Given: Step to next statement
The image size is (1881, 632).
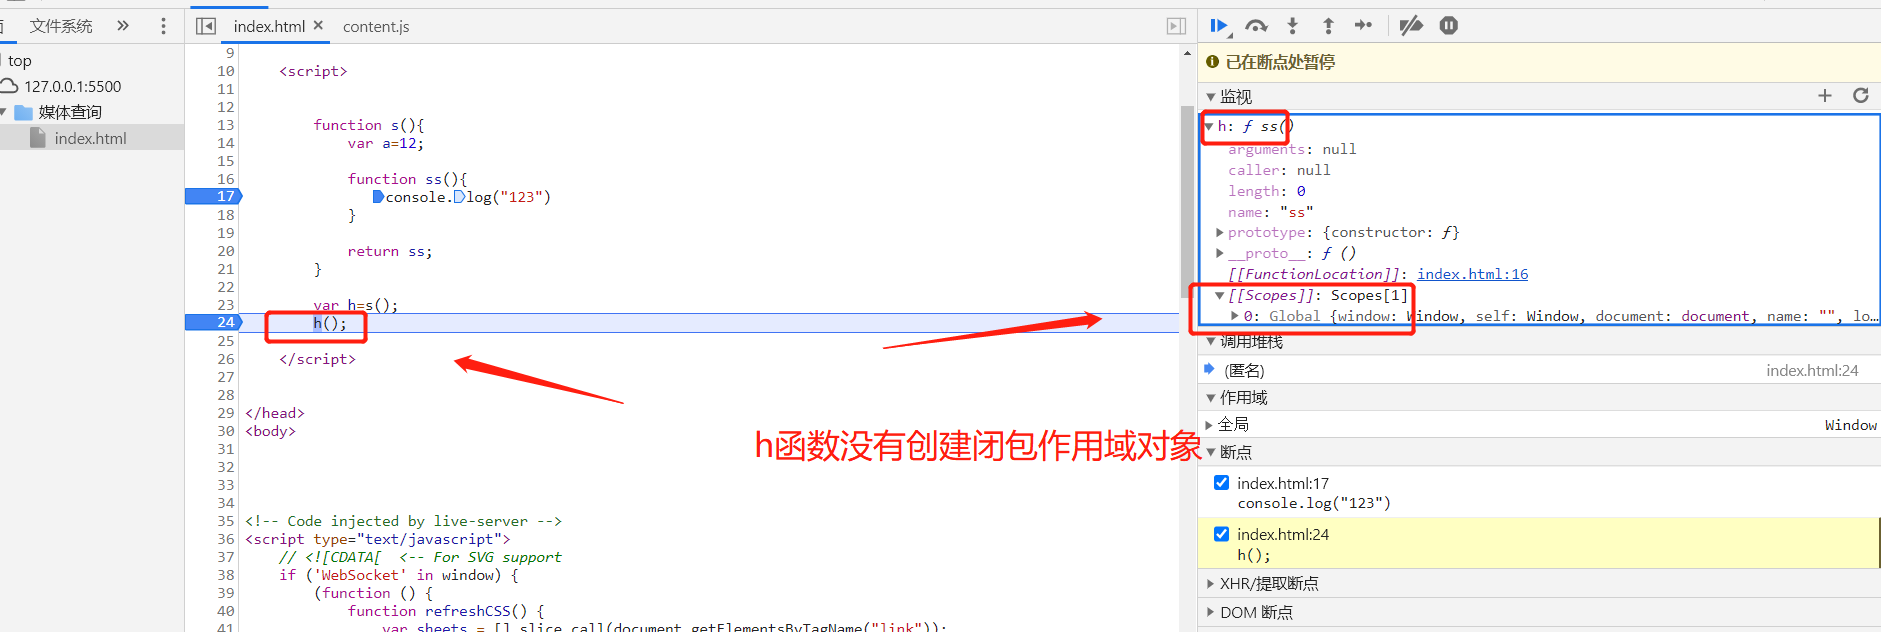Looking at the screenshot, I should [x=1363, y=26].
